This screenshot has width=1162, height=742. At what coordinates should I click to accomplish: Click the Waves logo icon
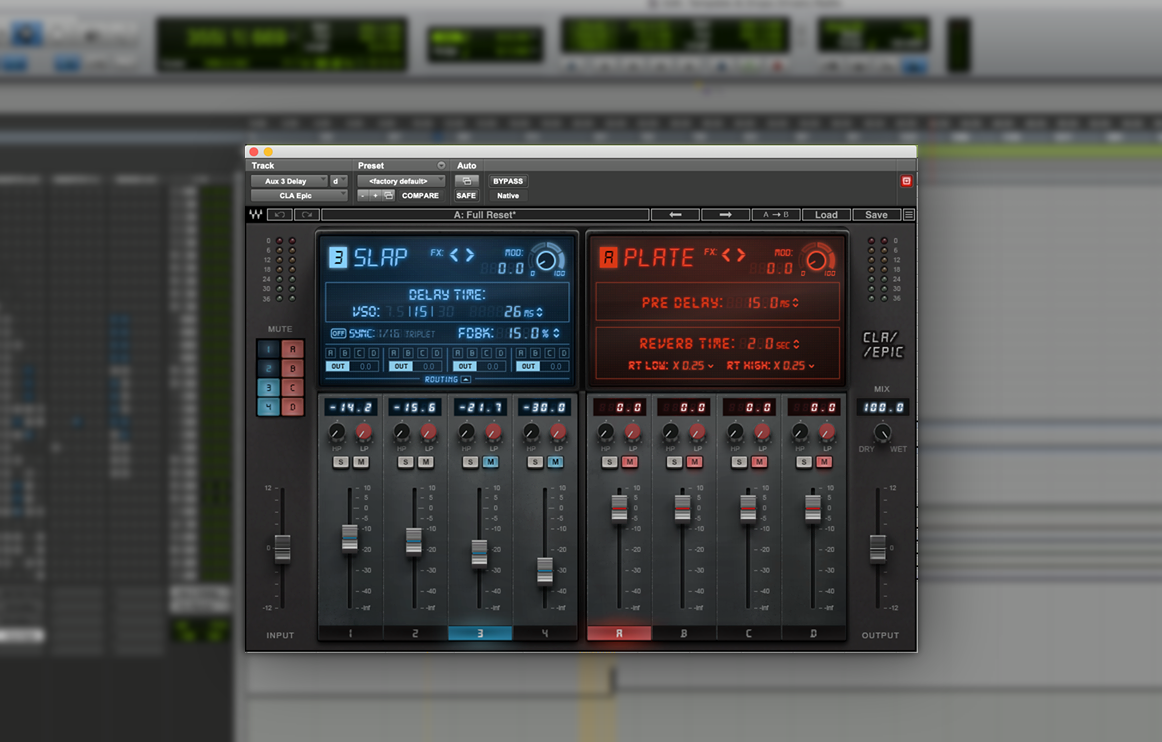(256, 215)
